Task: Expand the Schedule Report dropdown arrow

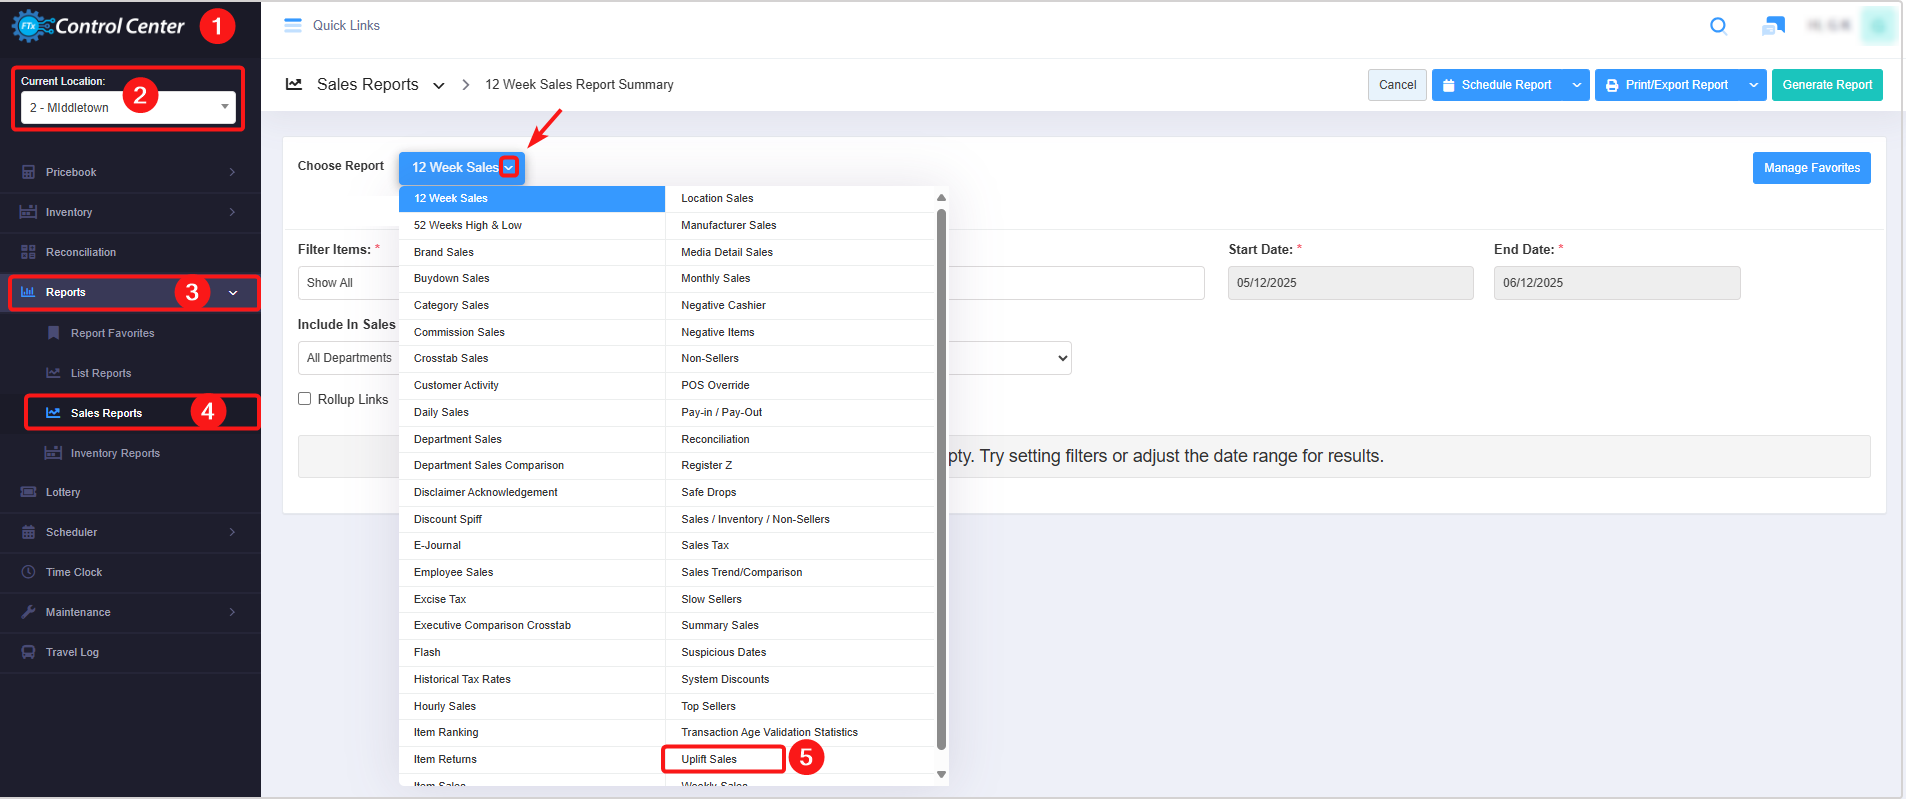Action: click(x=1577, y=85)
